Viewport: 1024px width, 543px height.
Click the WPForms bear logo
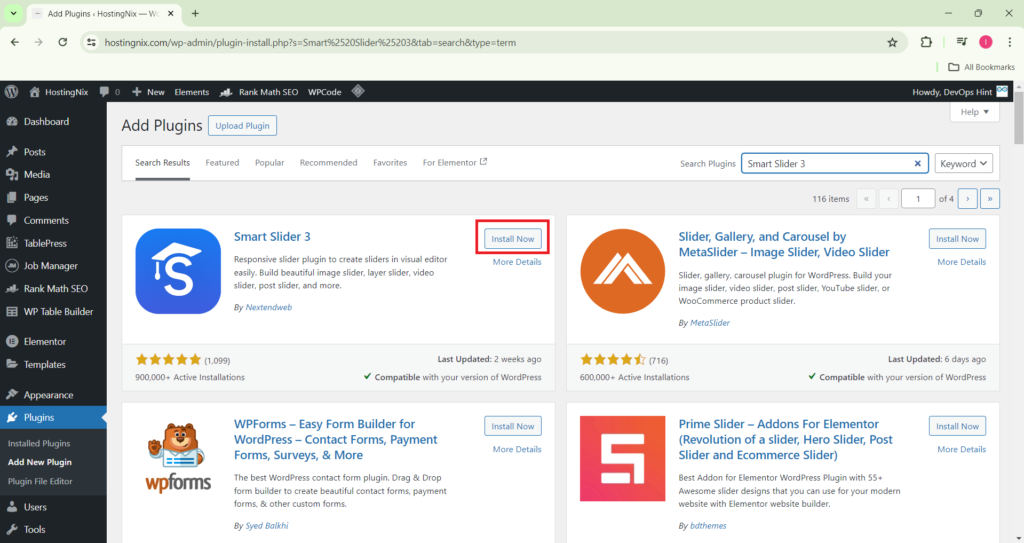(178, 458)
